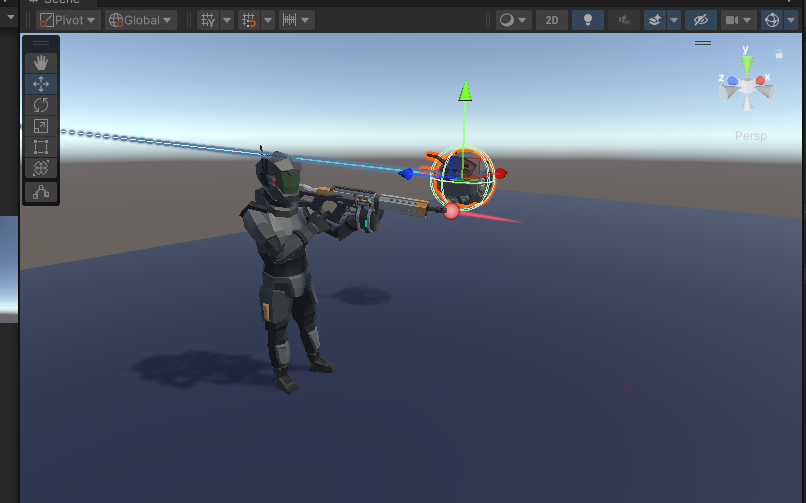The width and height of the screenshot is (806, 503).
Task: Click the increment snapping ruler icon
Action: 289,20
